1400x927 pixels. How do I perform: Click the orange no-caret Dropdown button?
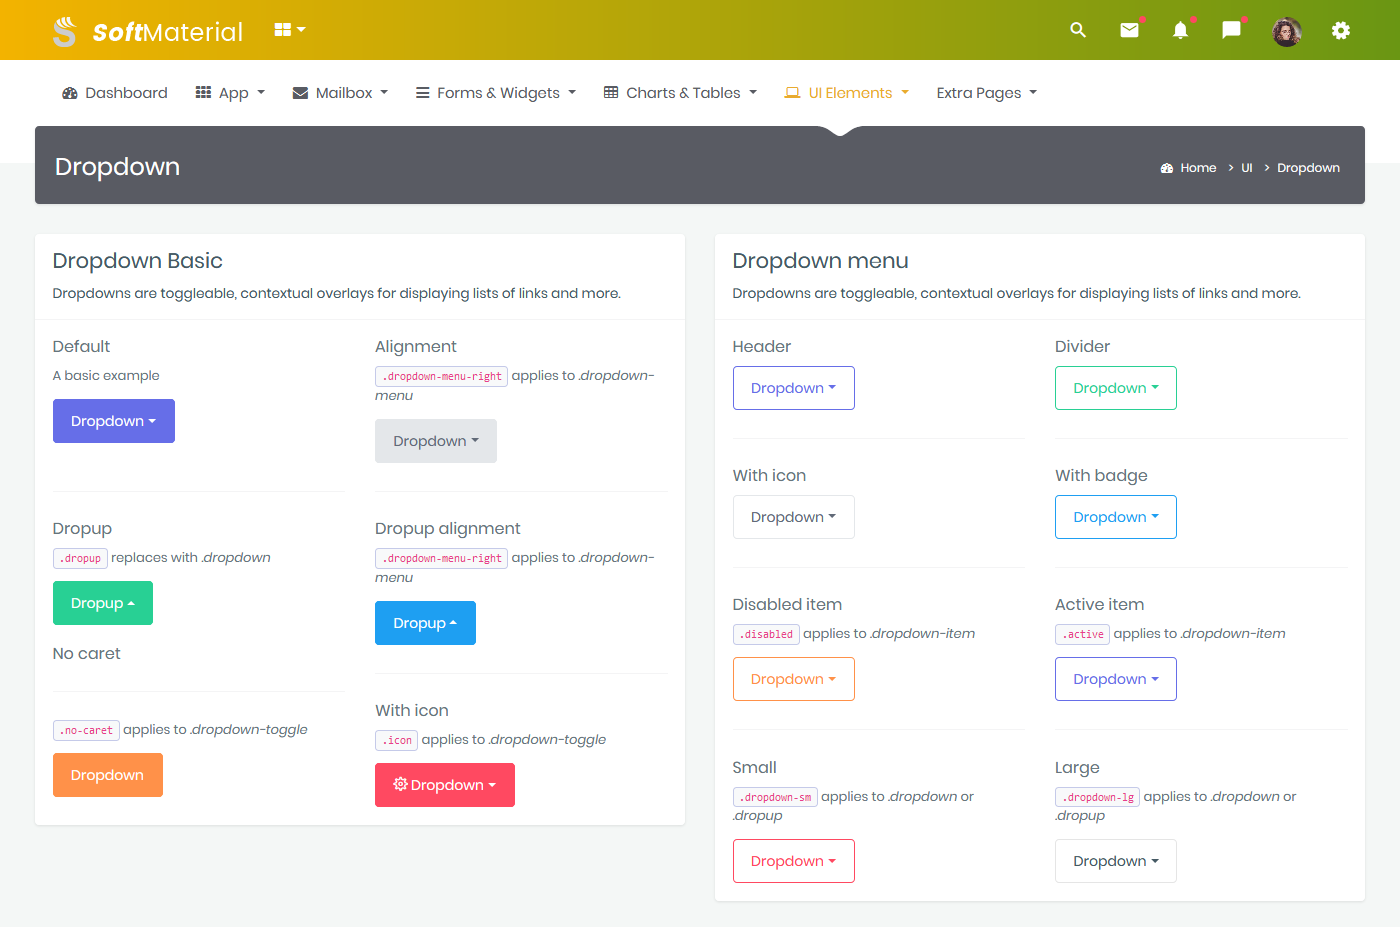click(x=107, y=775)
